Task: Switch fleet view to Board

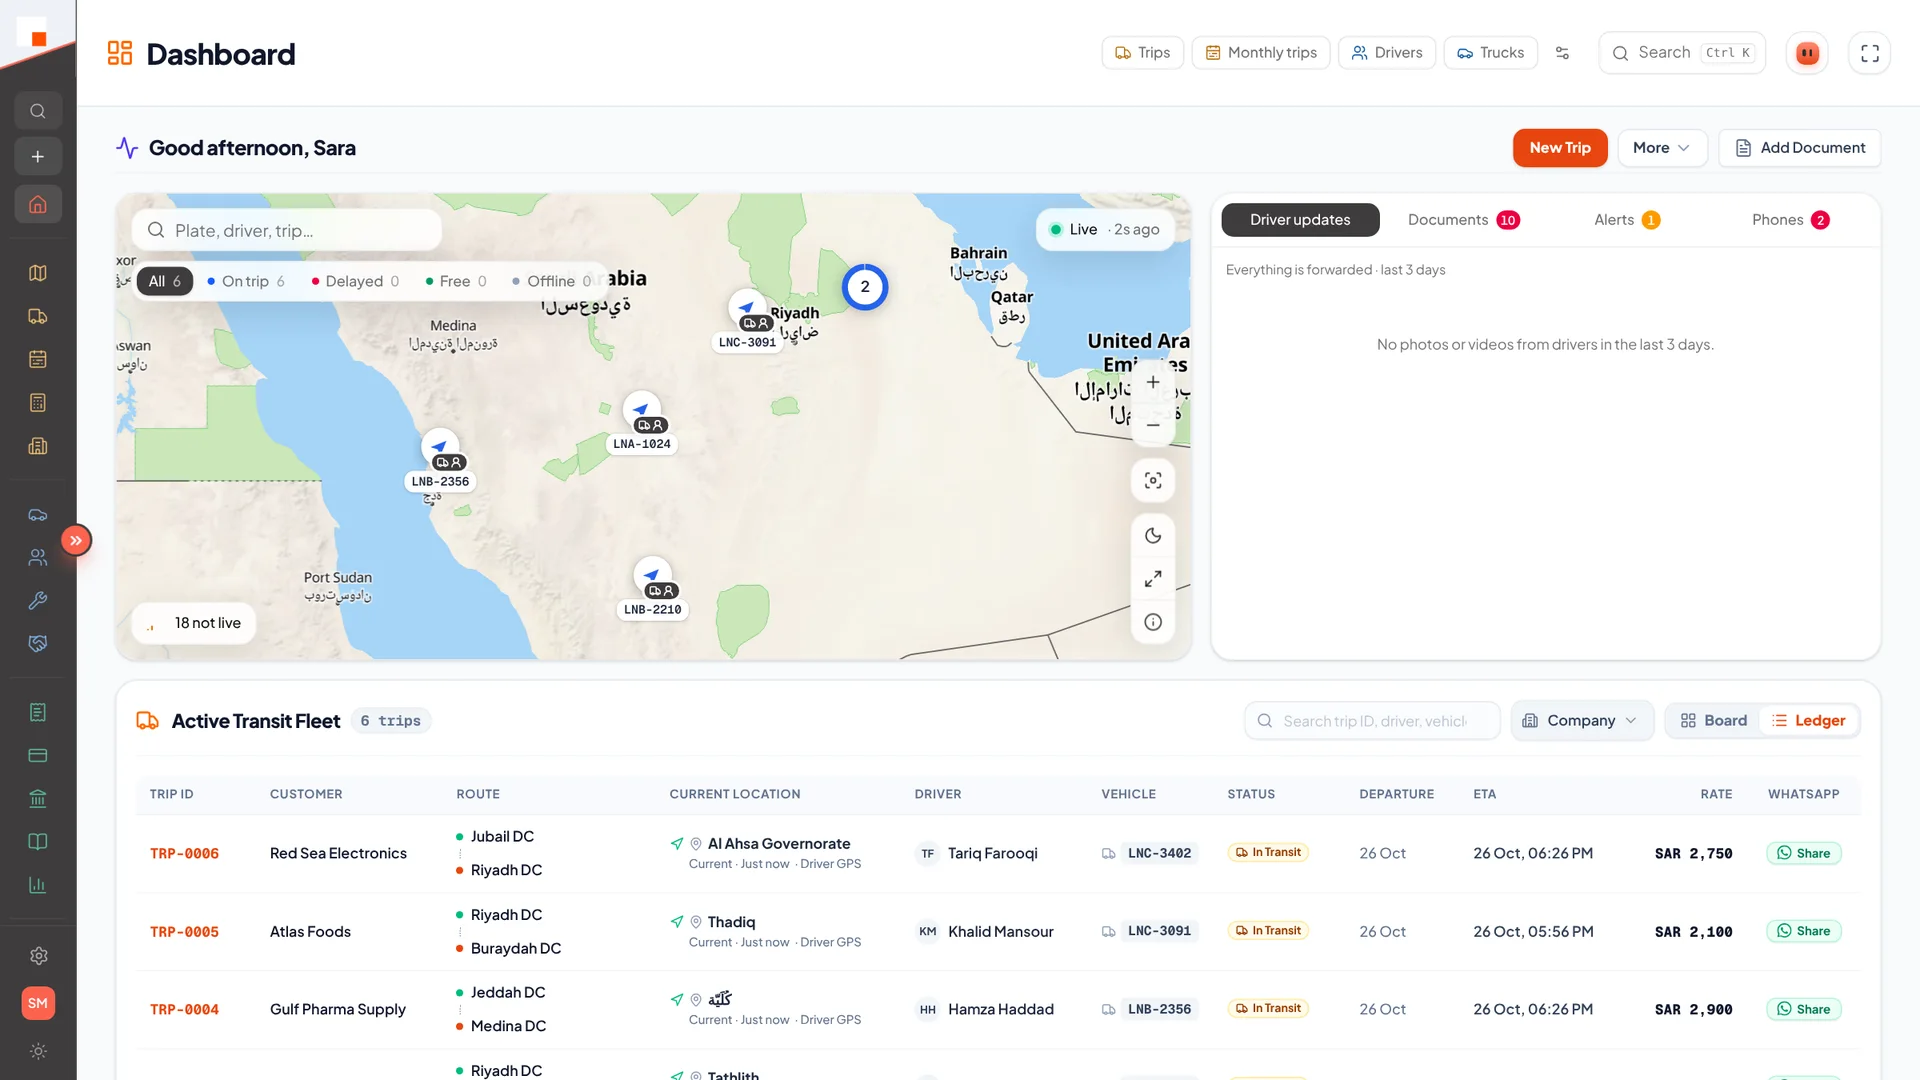Action: pyautogui.click(x=1714, y=721)
